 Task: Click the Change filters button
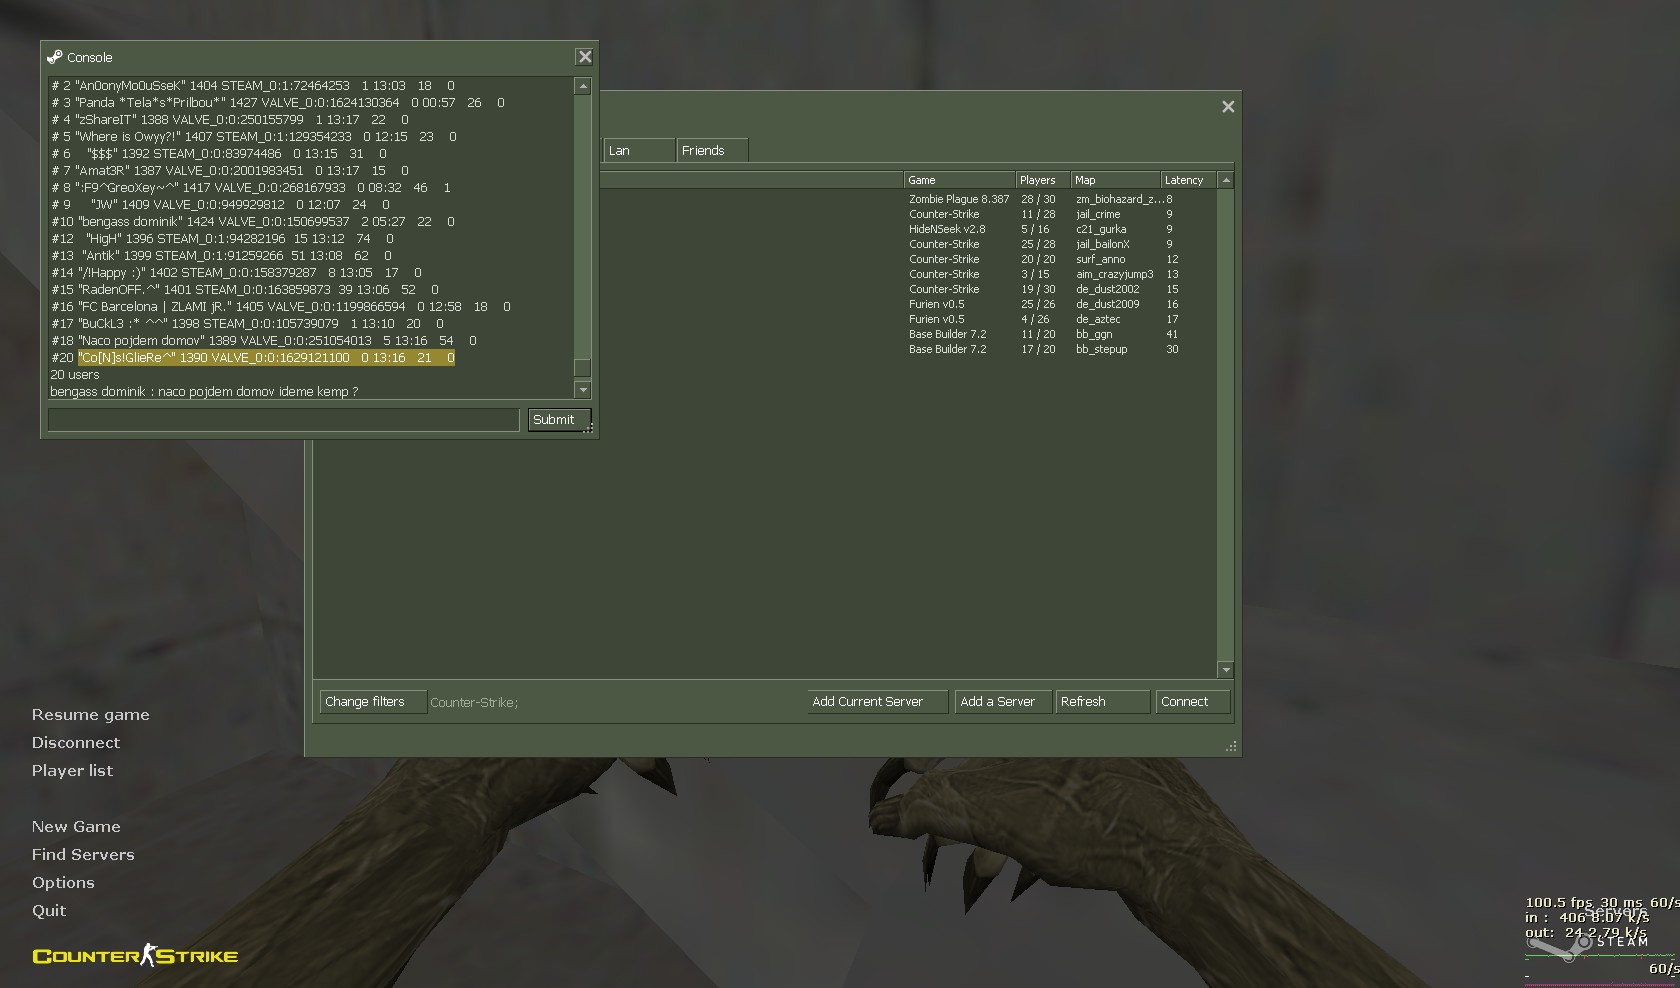[x=373, y=702]
